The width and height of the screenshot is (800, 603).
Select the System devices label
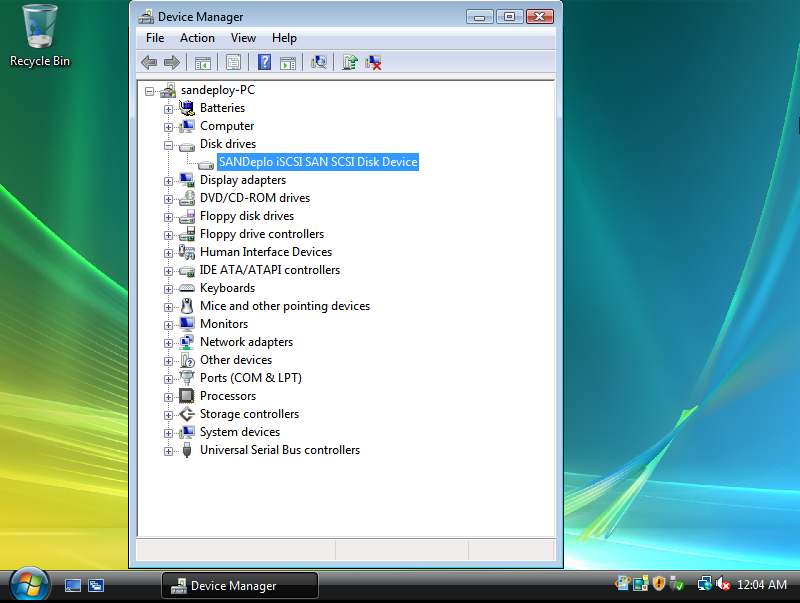click(x=240, y=432)
